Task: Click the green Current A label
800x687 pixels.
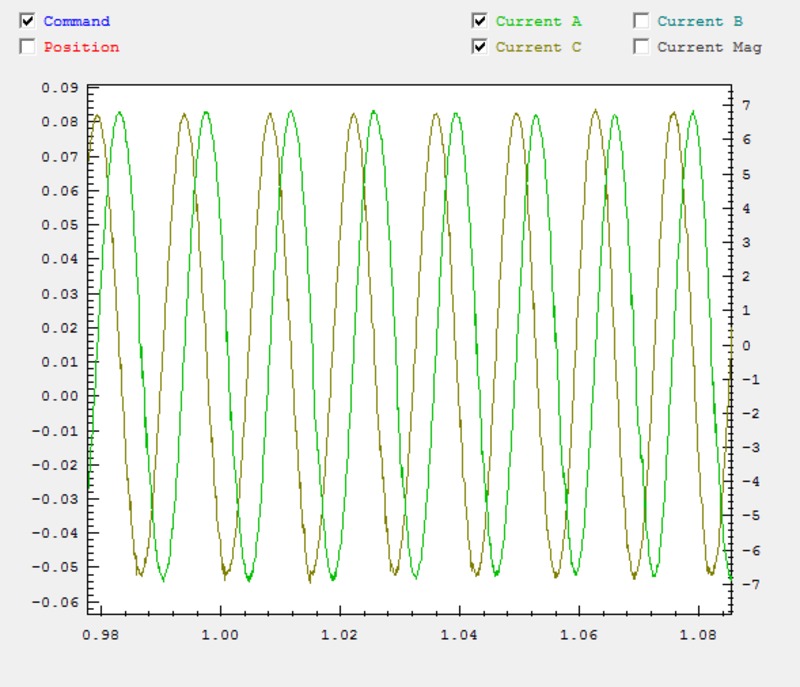Action: 538,21
